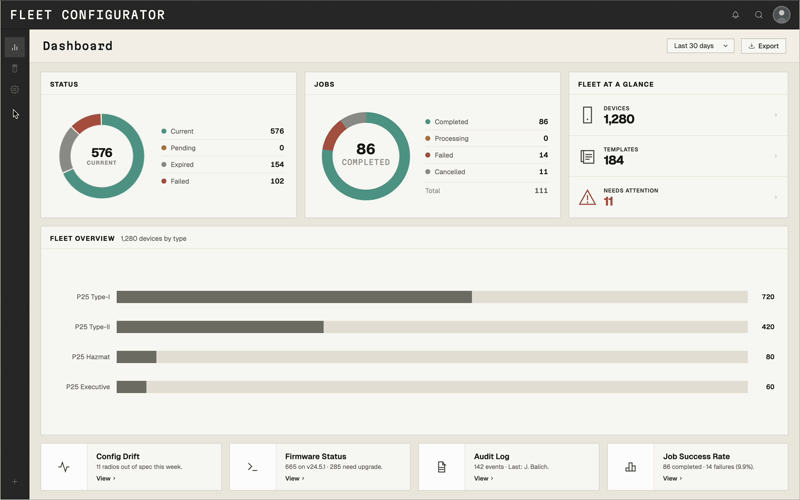
Task: Click View link under Firmware Status
Action: [294, 479]
